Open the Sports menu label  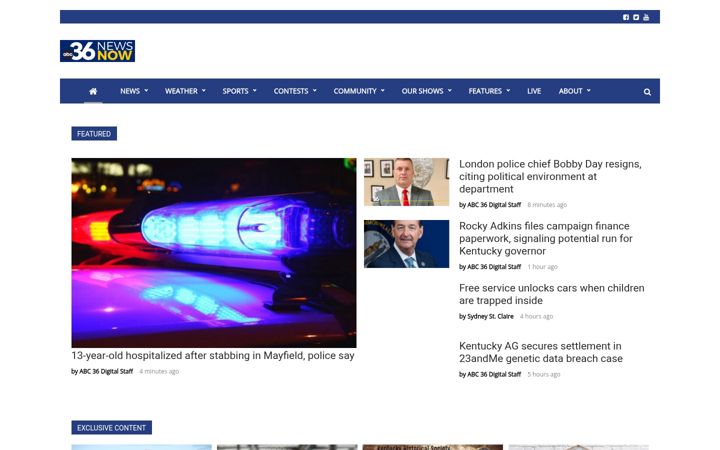pyautogui.click(x=236, y=91)
